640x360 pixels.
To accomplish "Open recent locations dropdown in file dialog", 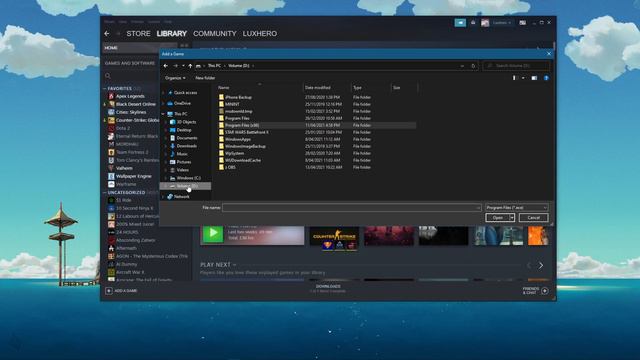I will tap(183, 66).
